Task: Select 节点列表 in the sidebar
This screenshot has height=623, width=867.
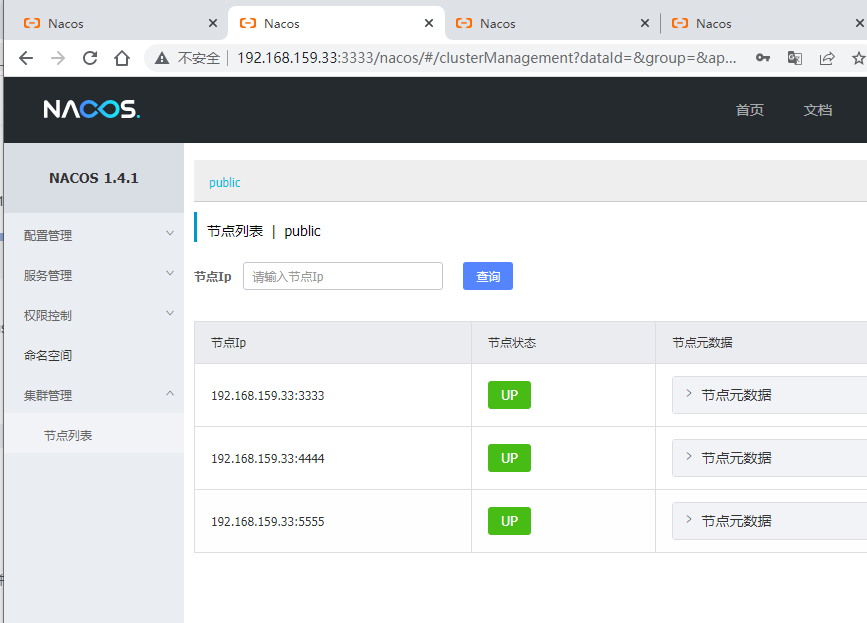Action: [94, 435]
